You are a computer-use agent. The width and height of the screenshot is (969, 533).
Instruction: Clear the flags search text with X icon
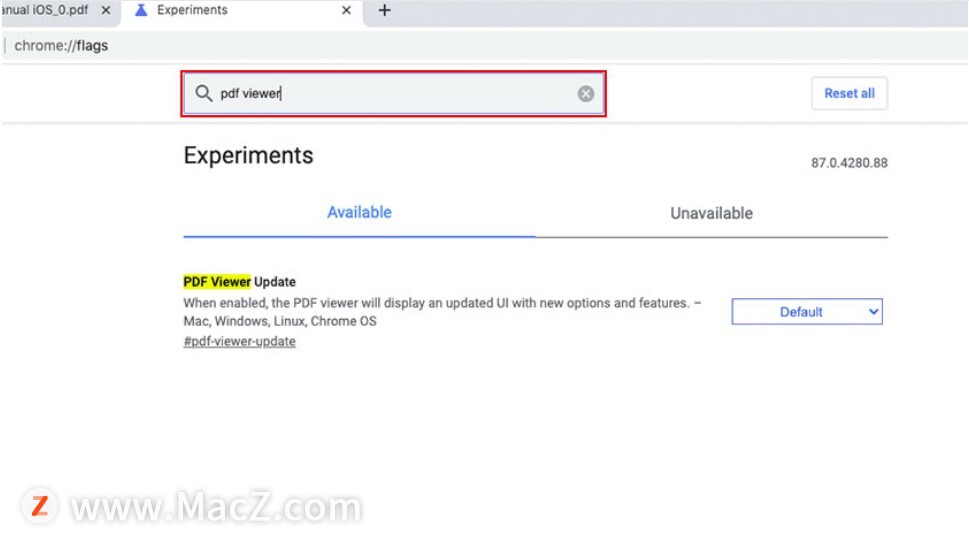[586, 93]
